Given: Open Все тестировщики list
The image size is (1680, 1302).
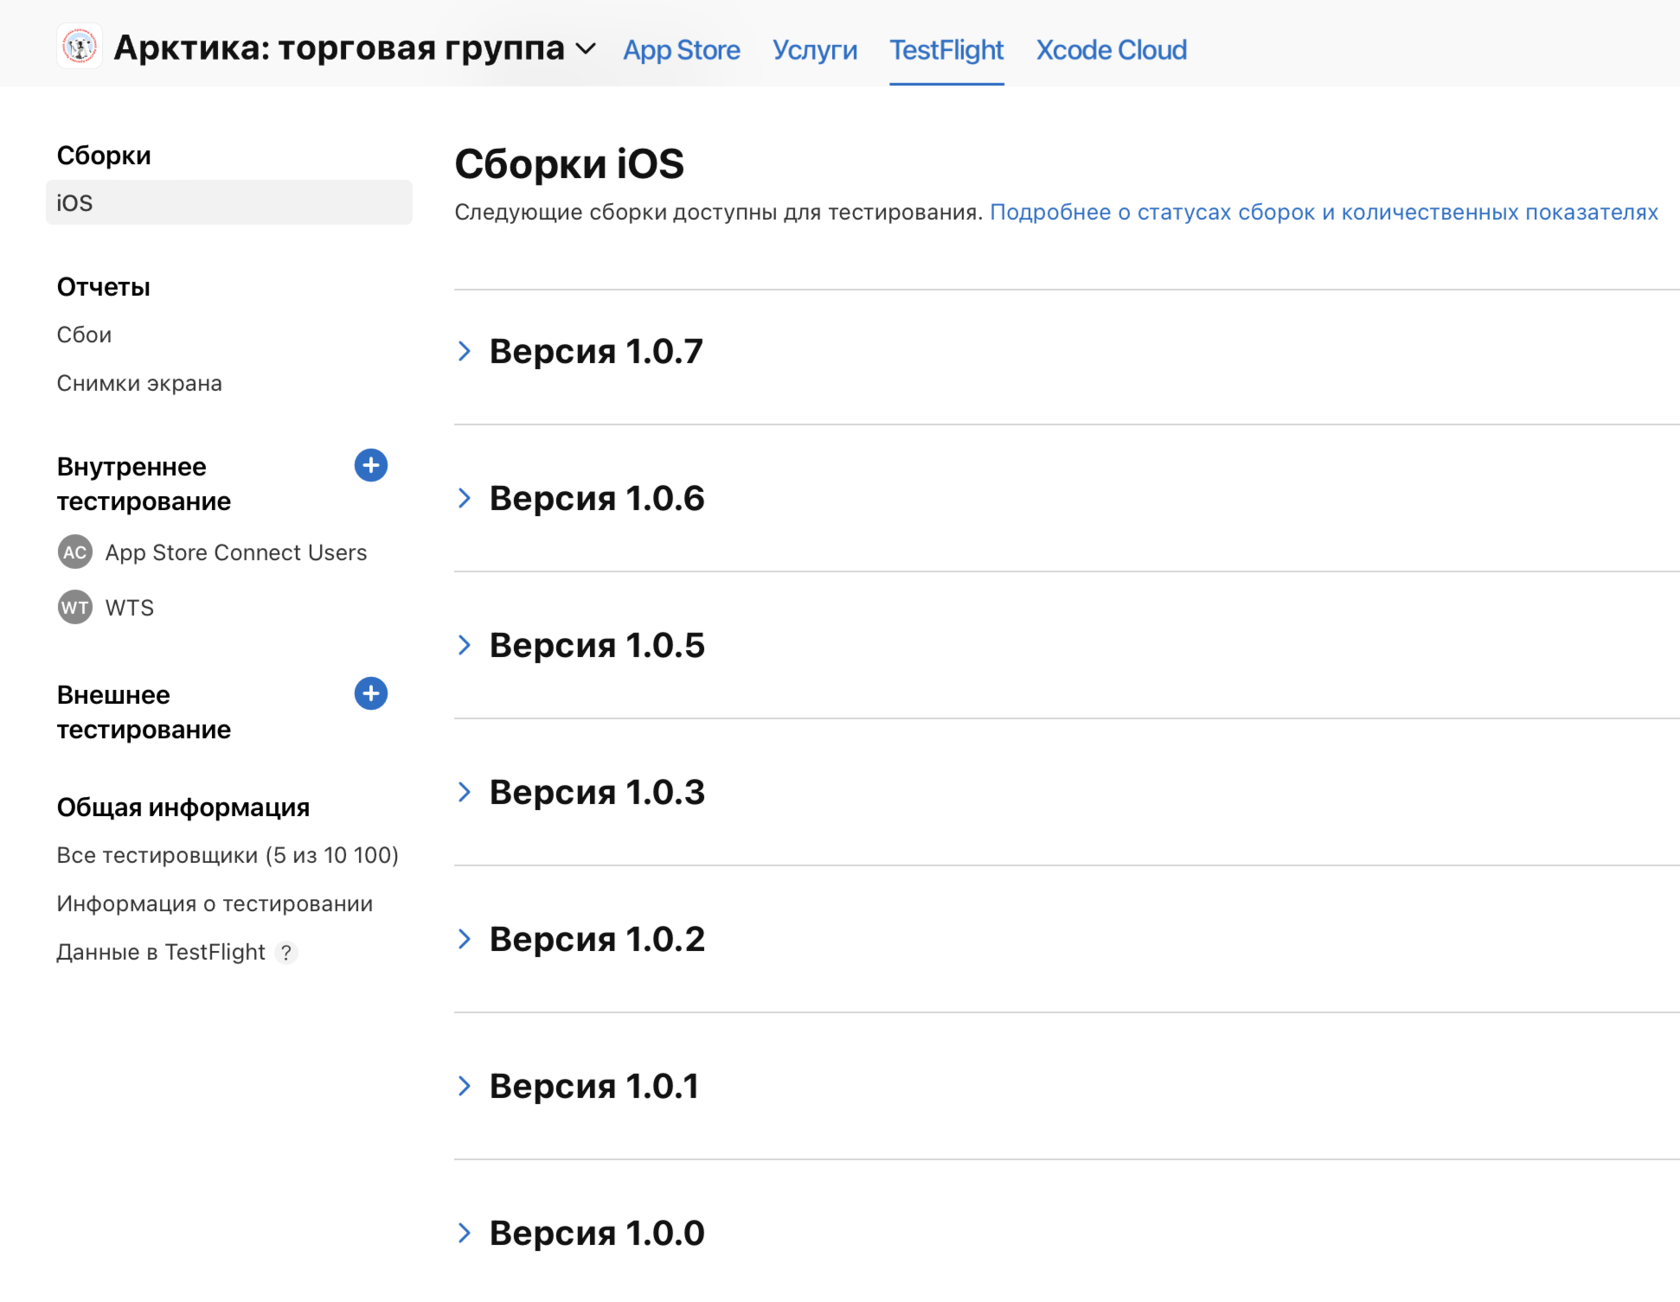Looking at the screenshot, I should (x=228, y=855).
